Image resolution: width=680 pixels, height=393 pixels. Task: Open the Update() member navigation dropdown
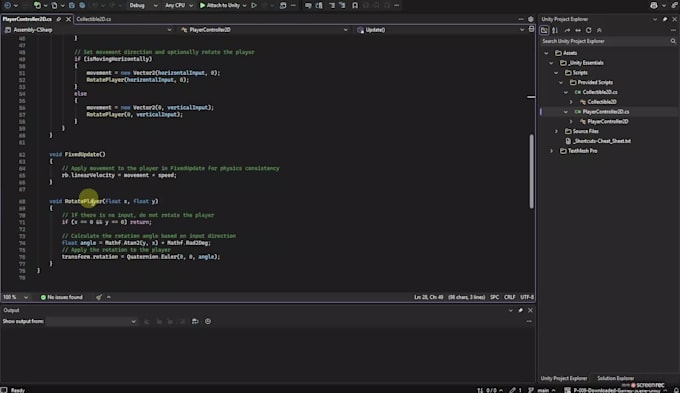click(440, 30)
